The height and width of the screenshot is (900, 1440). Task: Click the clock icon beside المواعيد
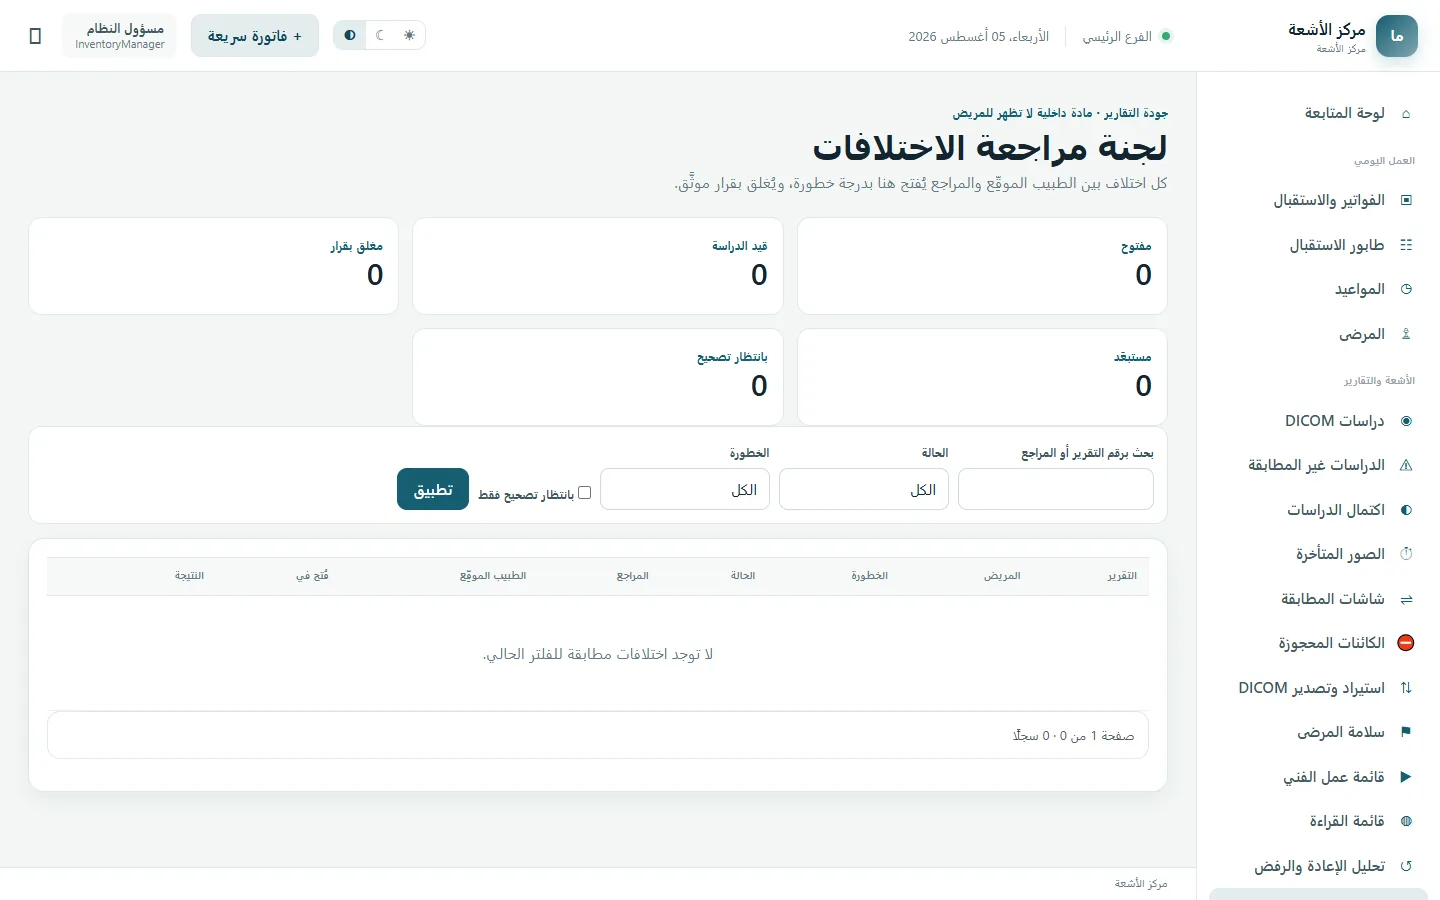1406,289
